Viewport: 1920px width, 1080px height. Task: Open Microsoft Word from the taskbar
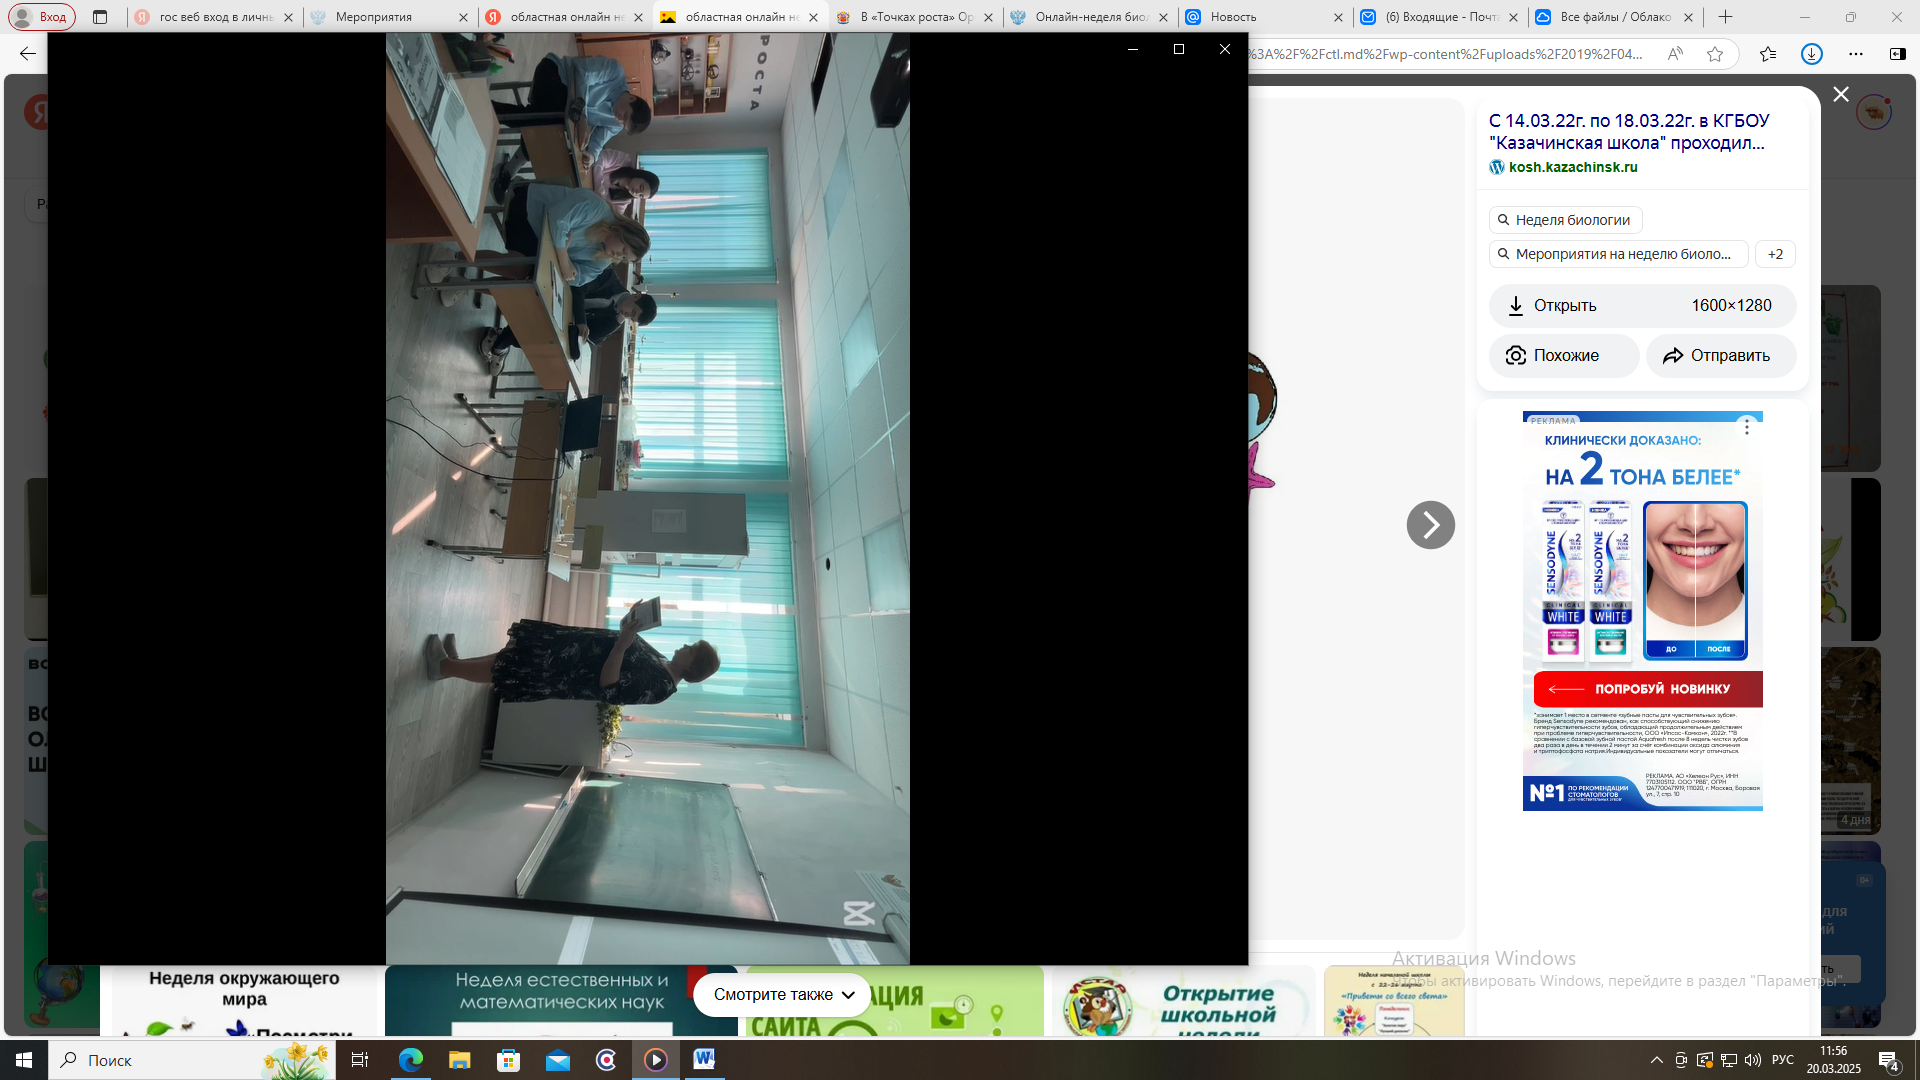coord(705,1060)
